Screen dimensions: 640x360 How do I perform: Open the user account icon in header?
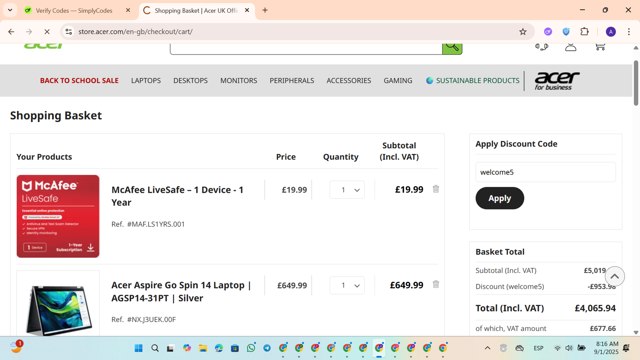(x=571, y=47)
